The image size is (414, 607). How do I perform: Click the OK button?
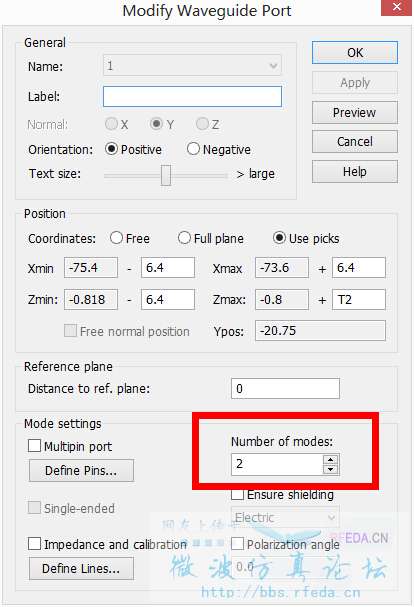[x=354, y=53]
